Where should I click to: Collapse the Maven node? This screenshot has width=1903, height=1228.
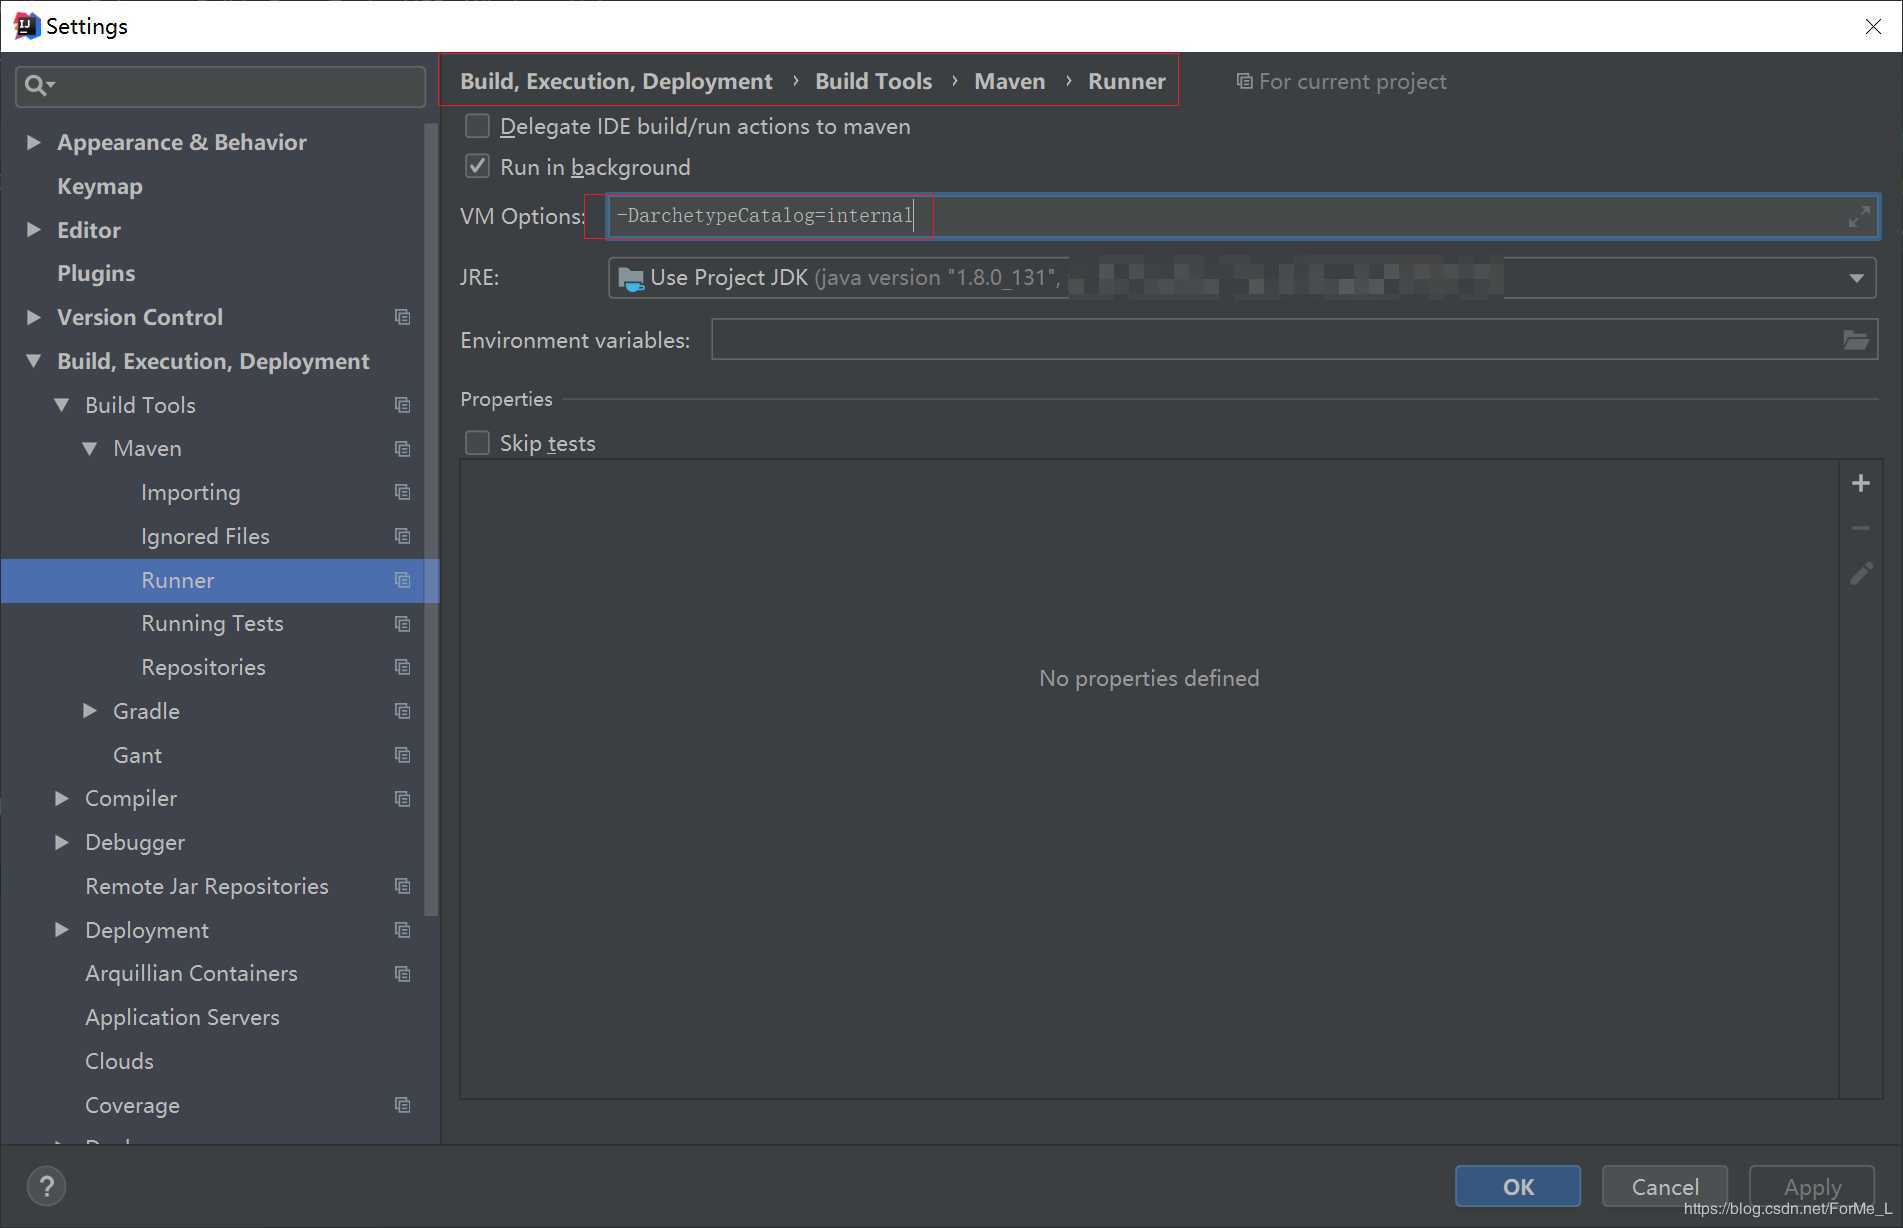point(90,449)
